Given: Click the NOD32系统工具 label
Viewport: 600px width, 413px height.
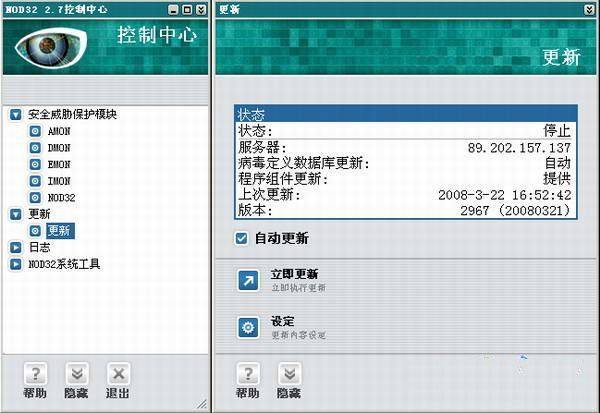Looking at the screenshot, I should [x=64, y=264].
